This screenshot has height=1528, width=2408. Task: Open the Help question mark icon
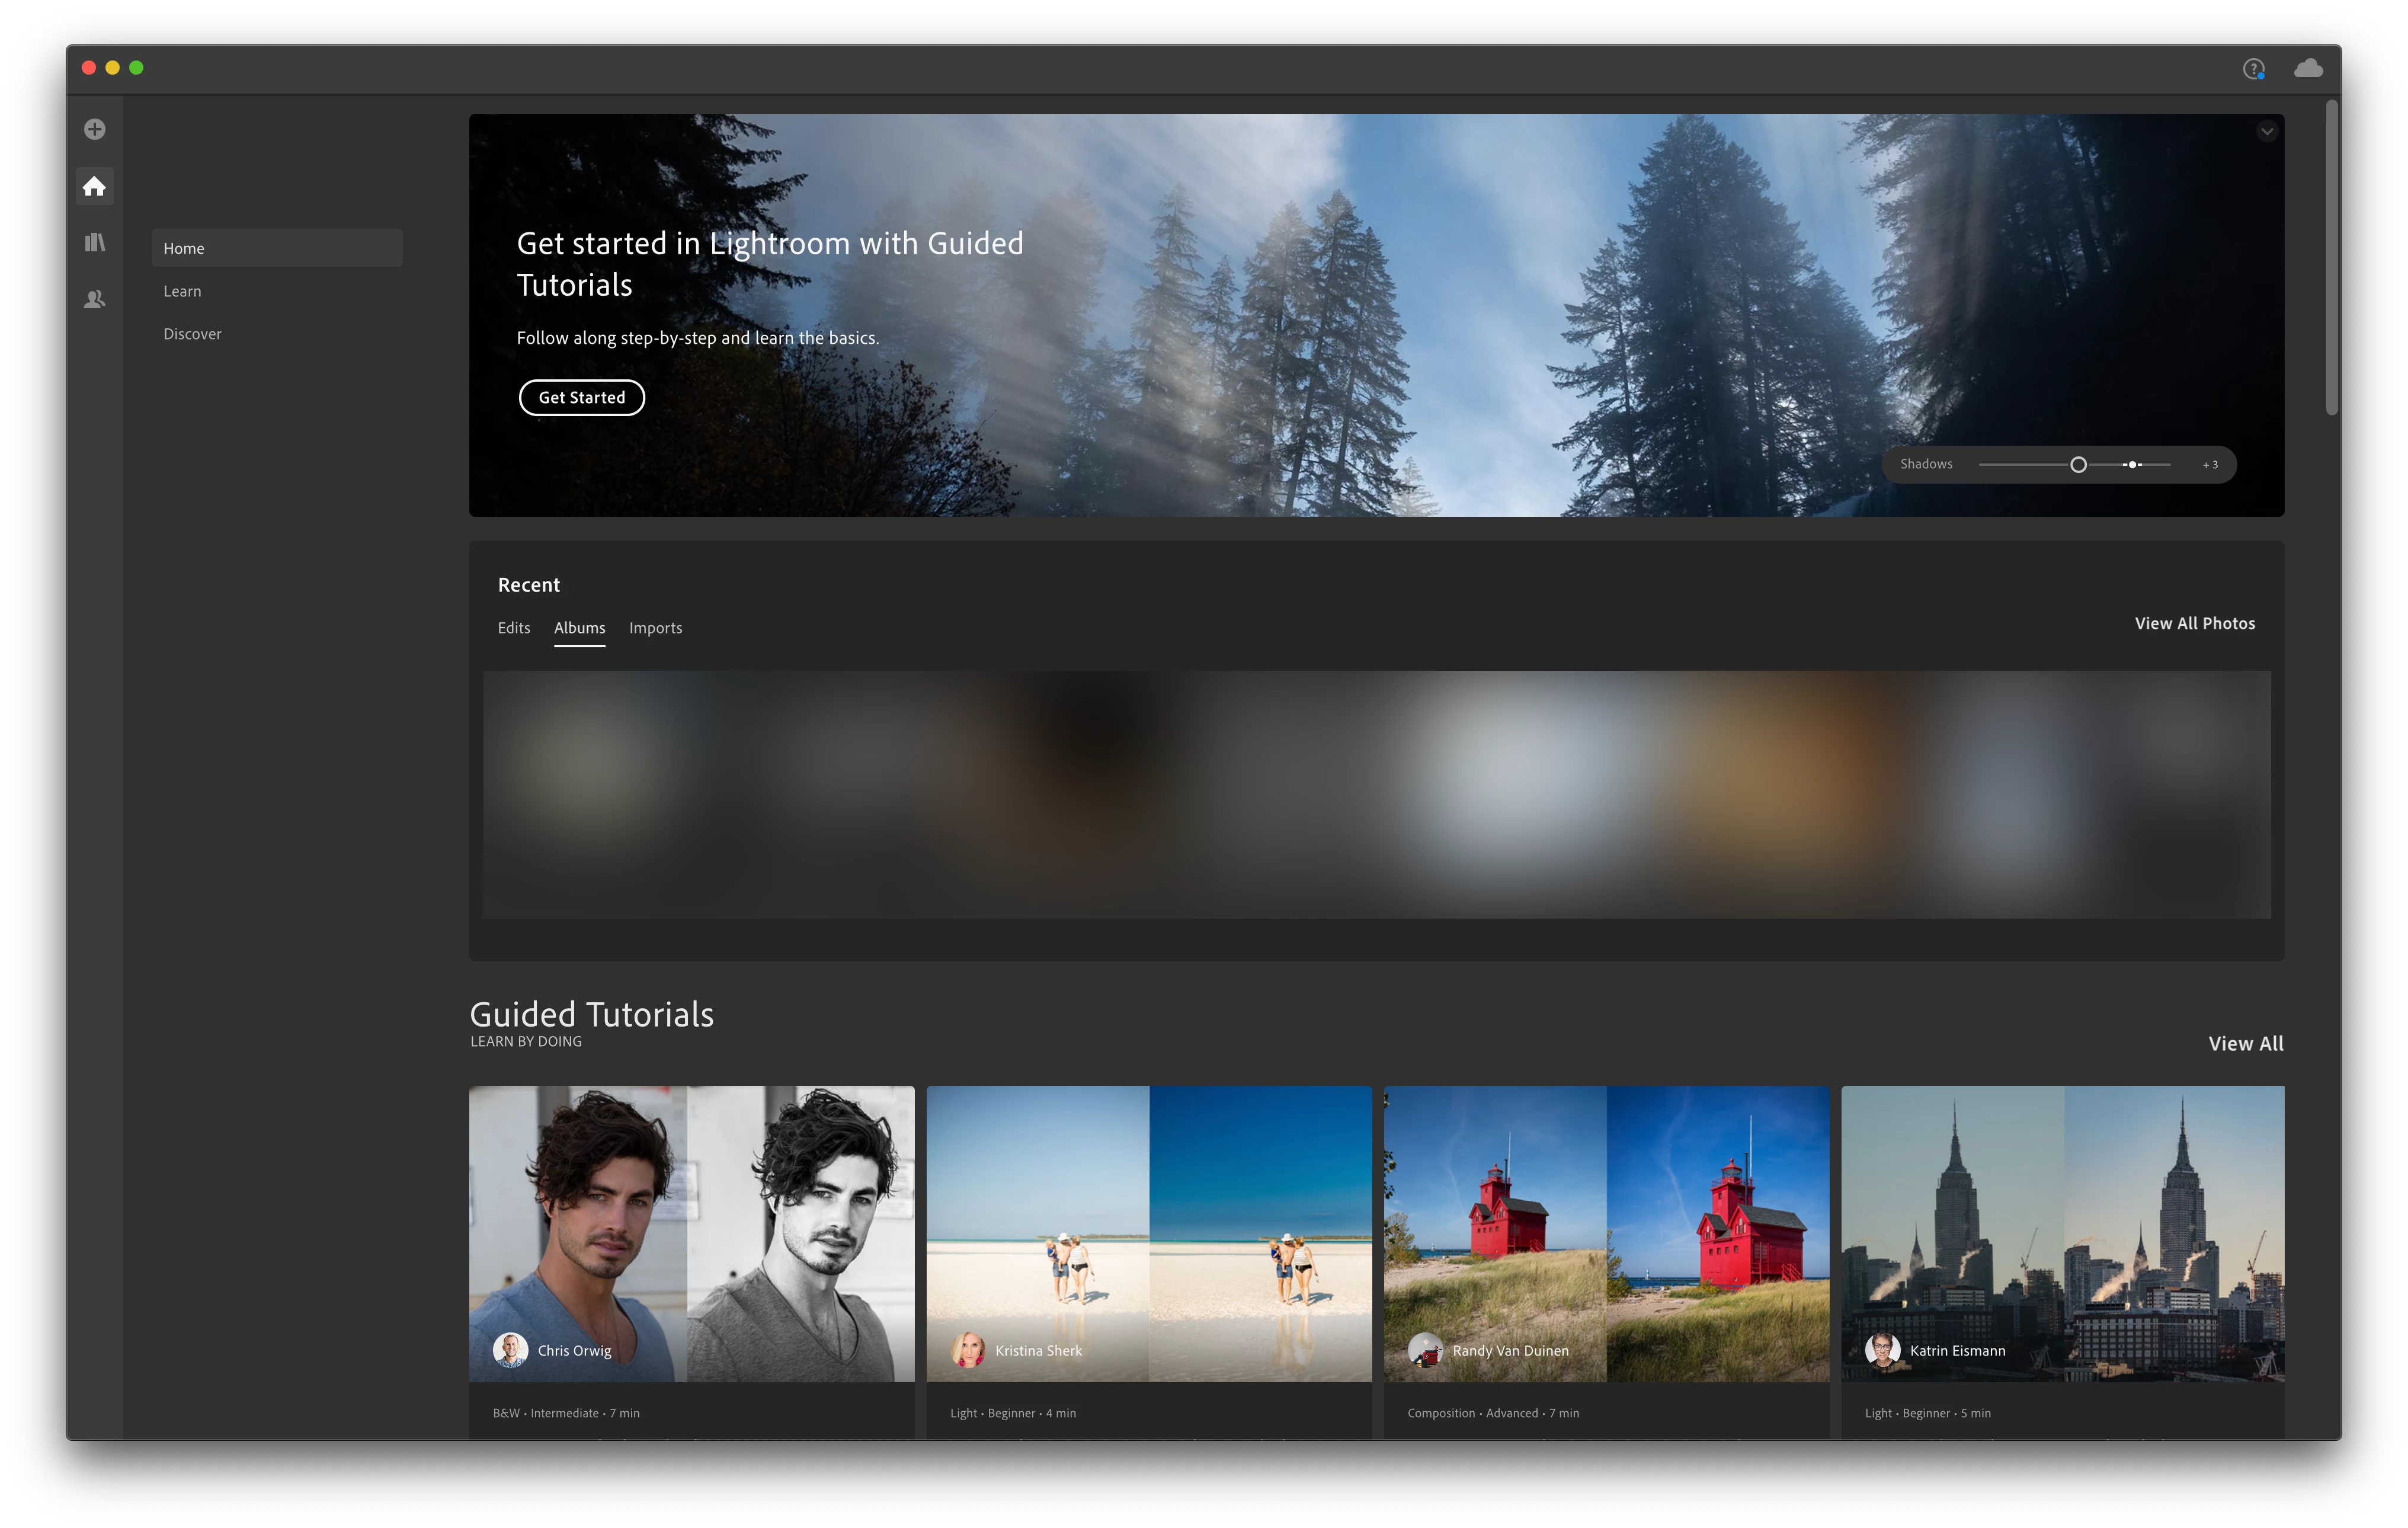[x=2253, y=69]
